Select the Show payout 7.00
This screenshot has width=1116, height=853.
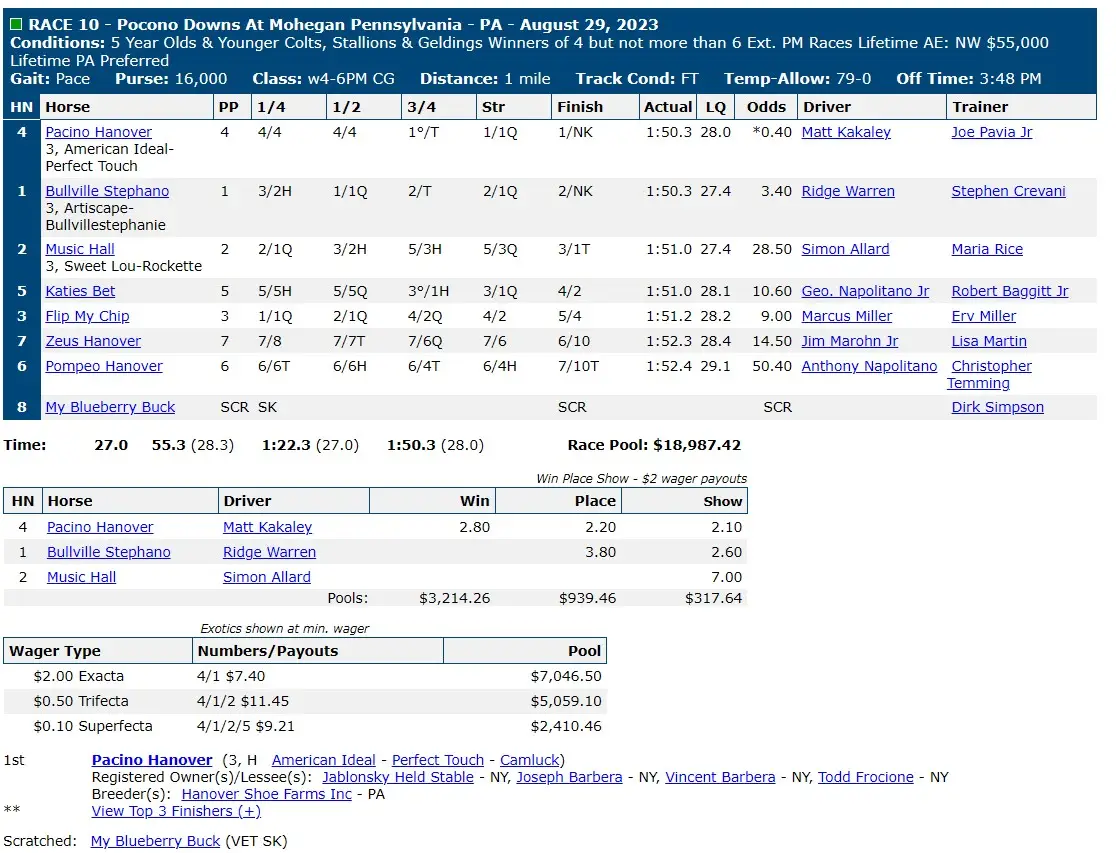click(726, 577)
